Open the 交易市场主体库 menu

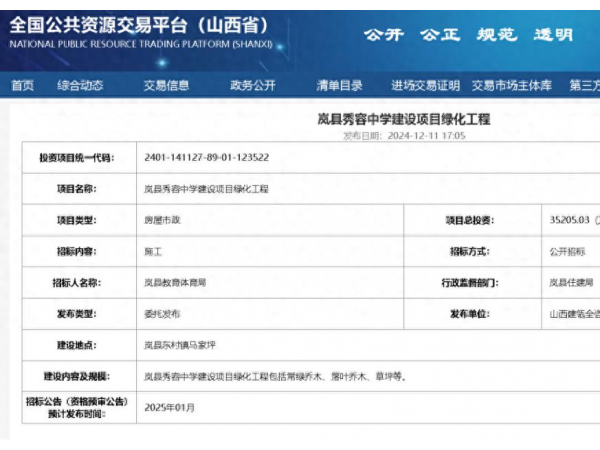[x=511, y=86]
